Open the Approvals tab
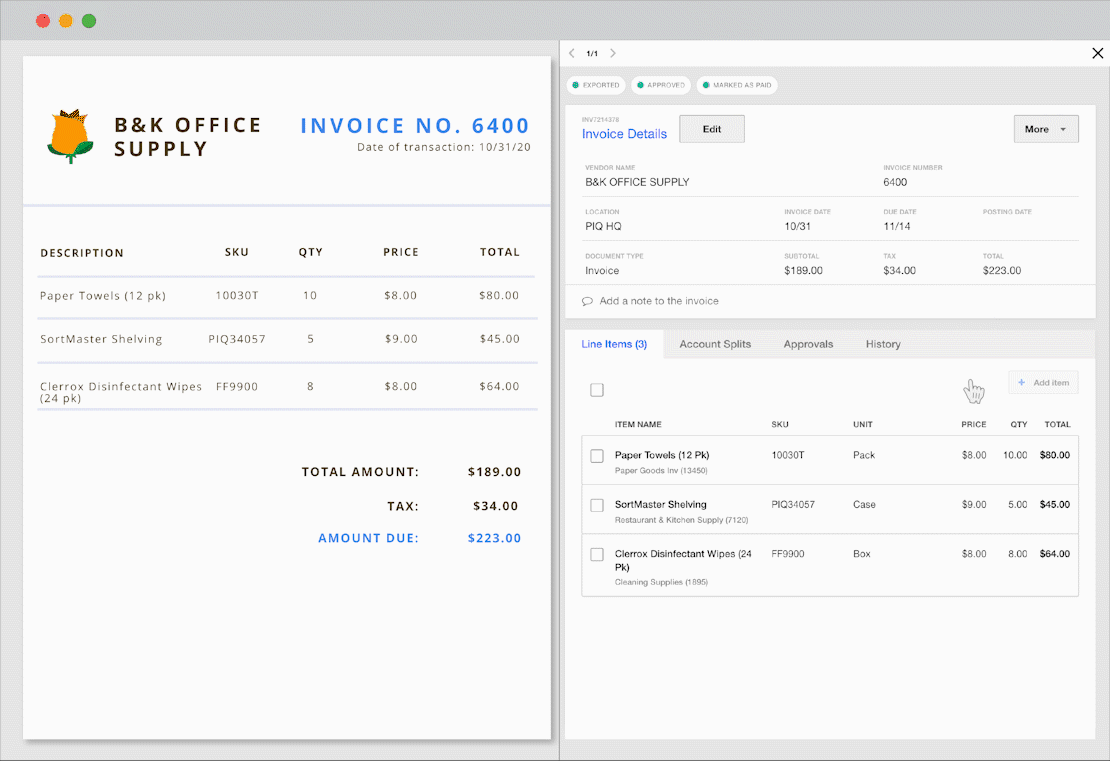Image resolution: width=1110 pixels, height=761 pixels. tap(808, 344)
